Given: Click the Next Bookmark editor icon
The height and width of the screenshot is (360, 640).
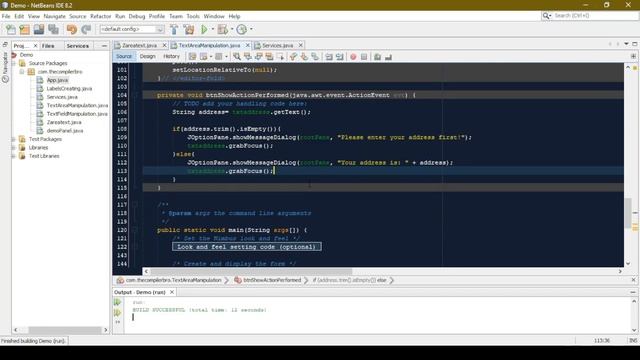Looking at the screenshot, I should coord(304,57).
